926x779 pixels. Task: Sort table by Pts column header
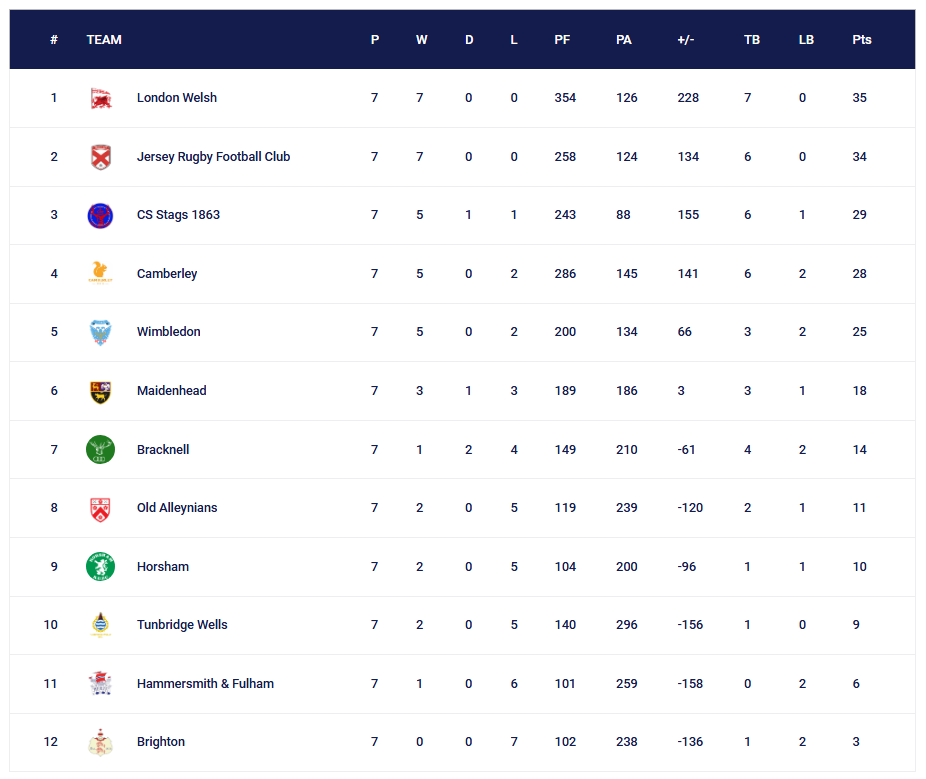pyautogui.click(x=862, y=40)
